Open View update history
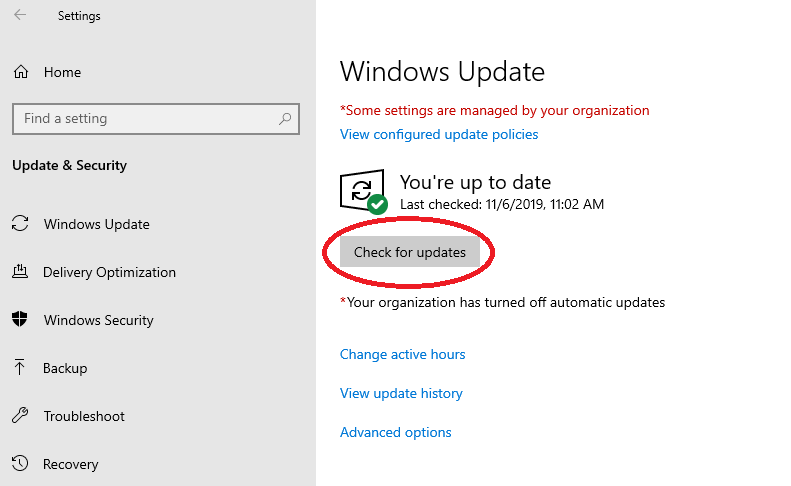The width and height of the screenshot is (791, 486). click(x=401, y=393)
